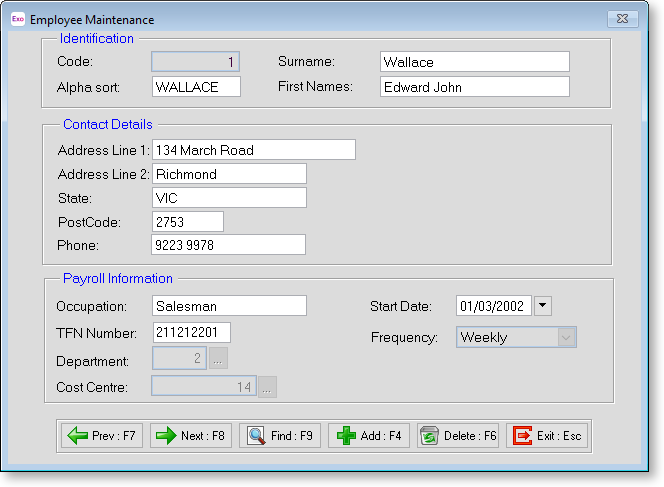The height and width of the screenshot is (487, 664).
Task: Click the Address Line 1 field
Action: tap(253, 150)
